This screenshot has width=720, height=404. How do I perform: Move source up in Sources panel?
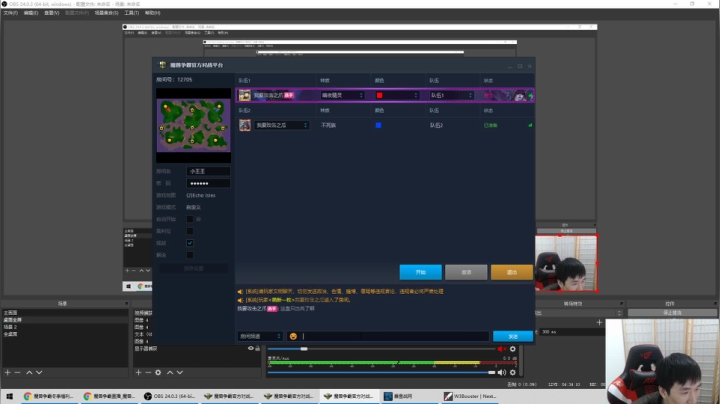pyautogui.click(x=169, y=372)
